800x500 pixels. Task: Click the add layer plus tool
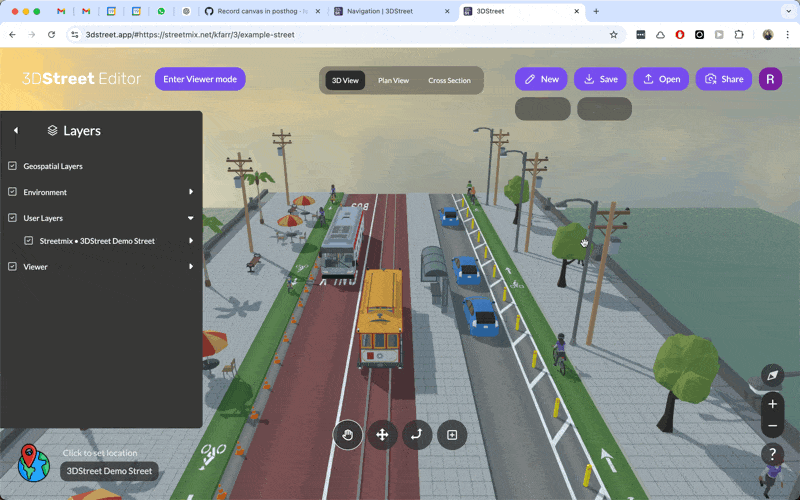click(x=452, y=435)
